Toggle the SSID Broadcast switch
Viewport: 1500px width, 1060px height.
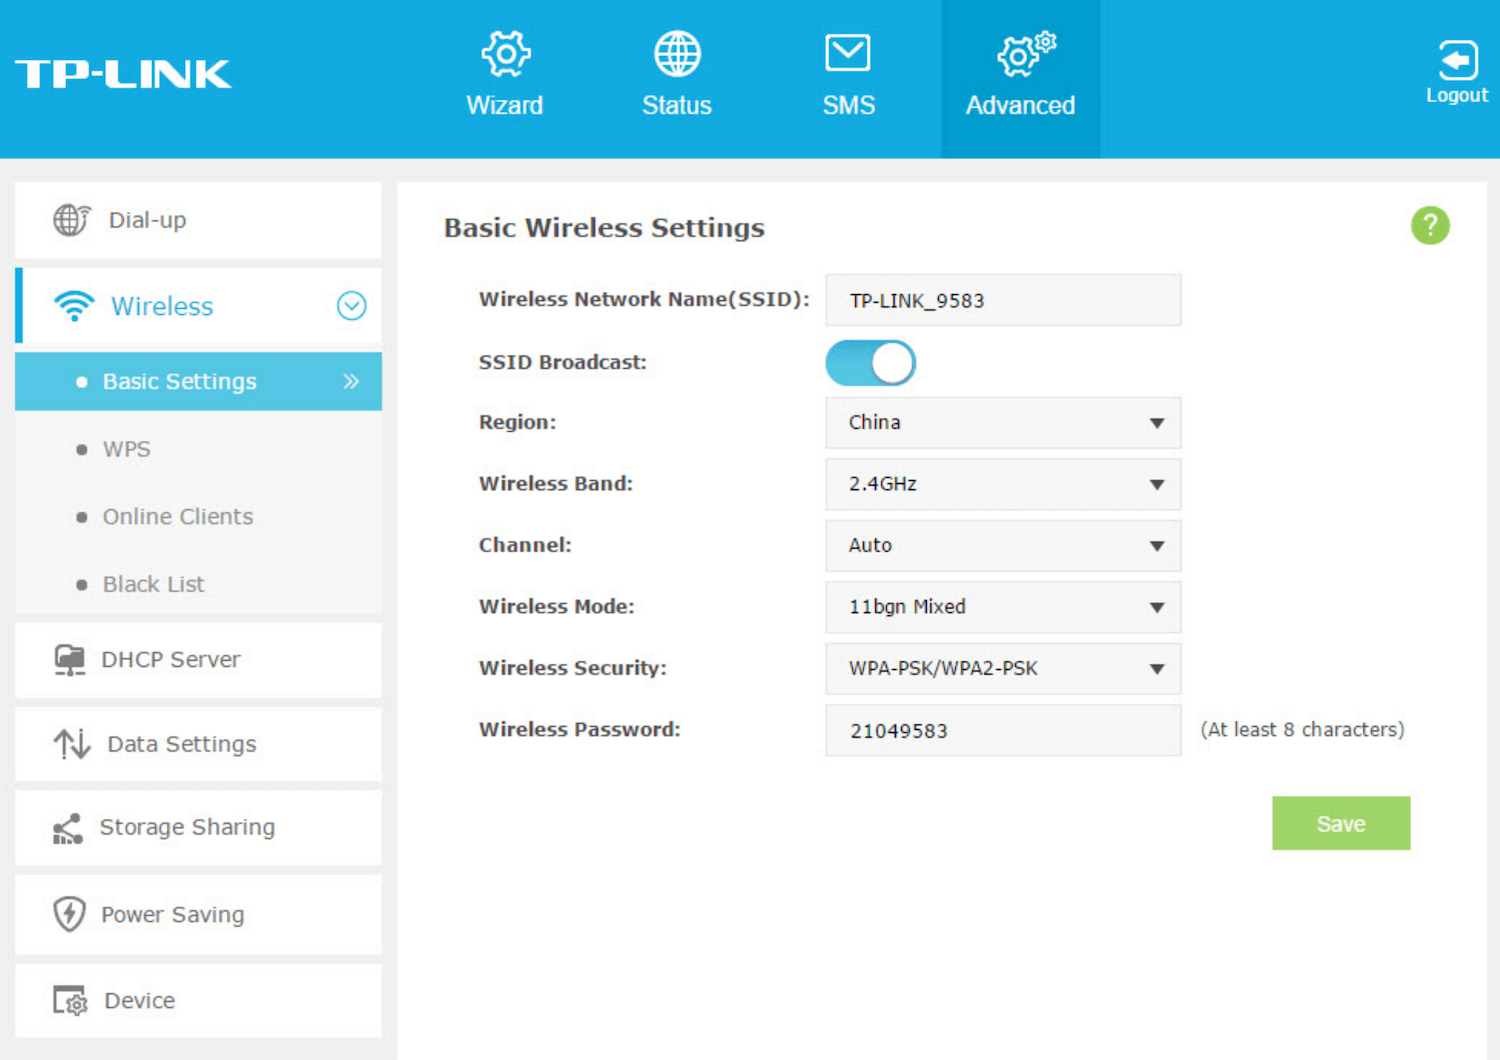point(870,363)
